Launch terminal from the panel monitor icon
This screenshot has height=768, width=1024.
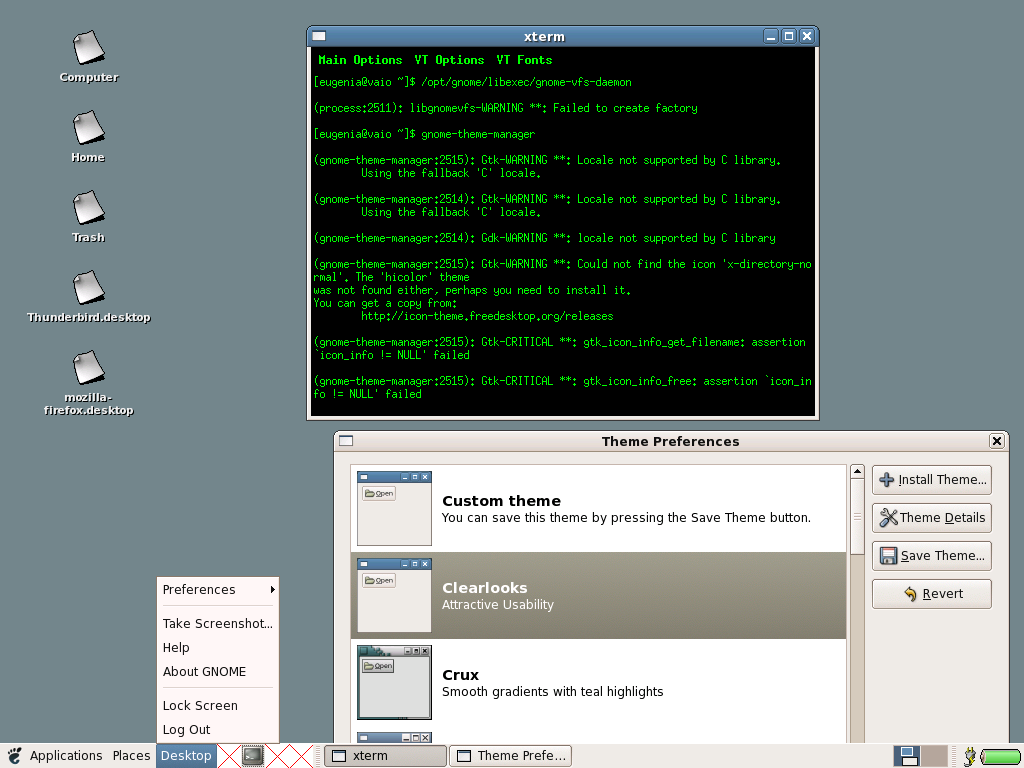coord(253,756)
